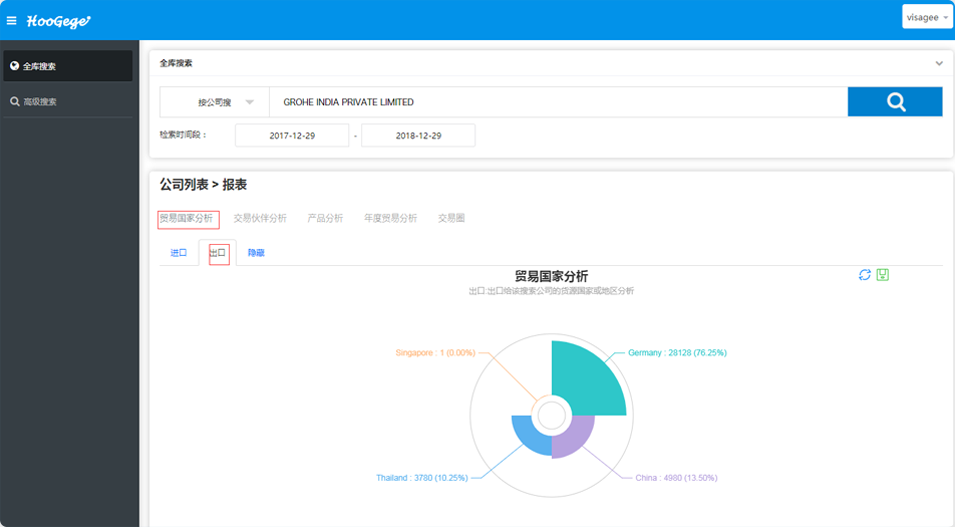955x527 pixels.
Task: Focus the company name search field
Action: [559, 102]
